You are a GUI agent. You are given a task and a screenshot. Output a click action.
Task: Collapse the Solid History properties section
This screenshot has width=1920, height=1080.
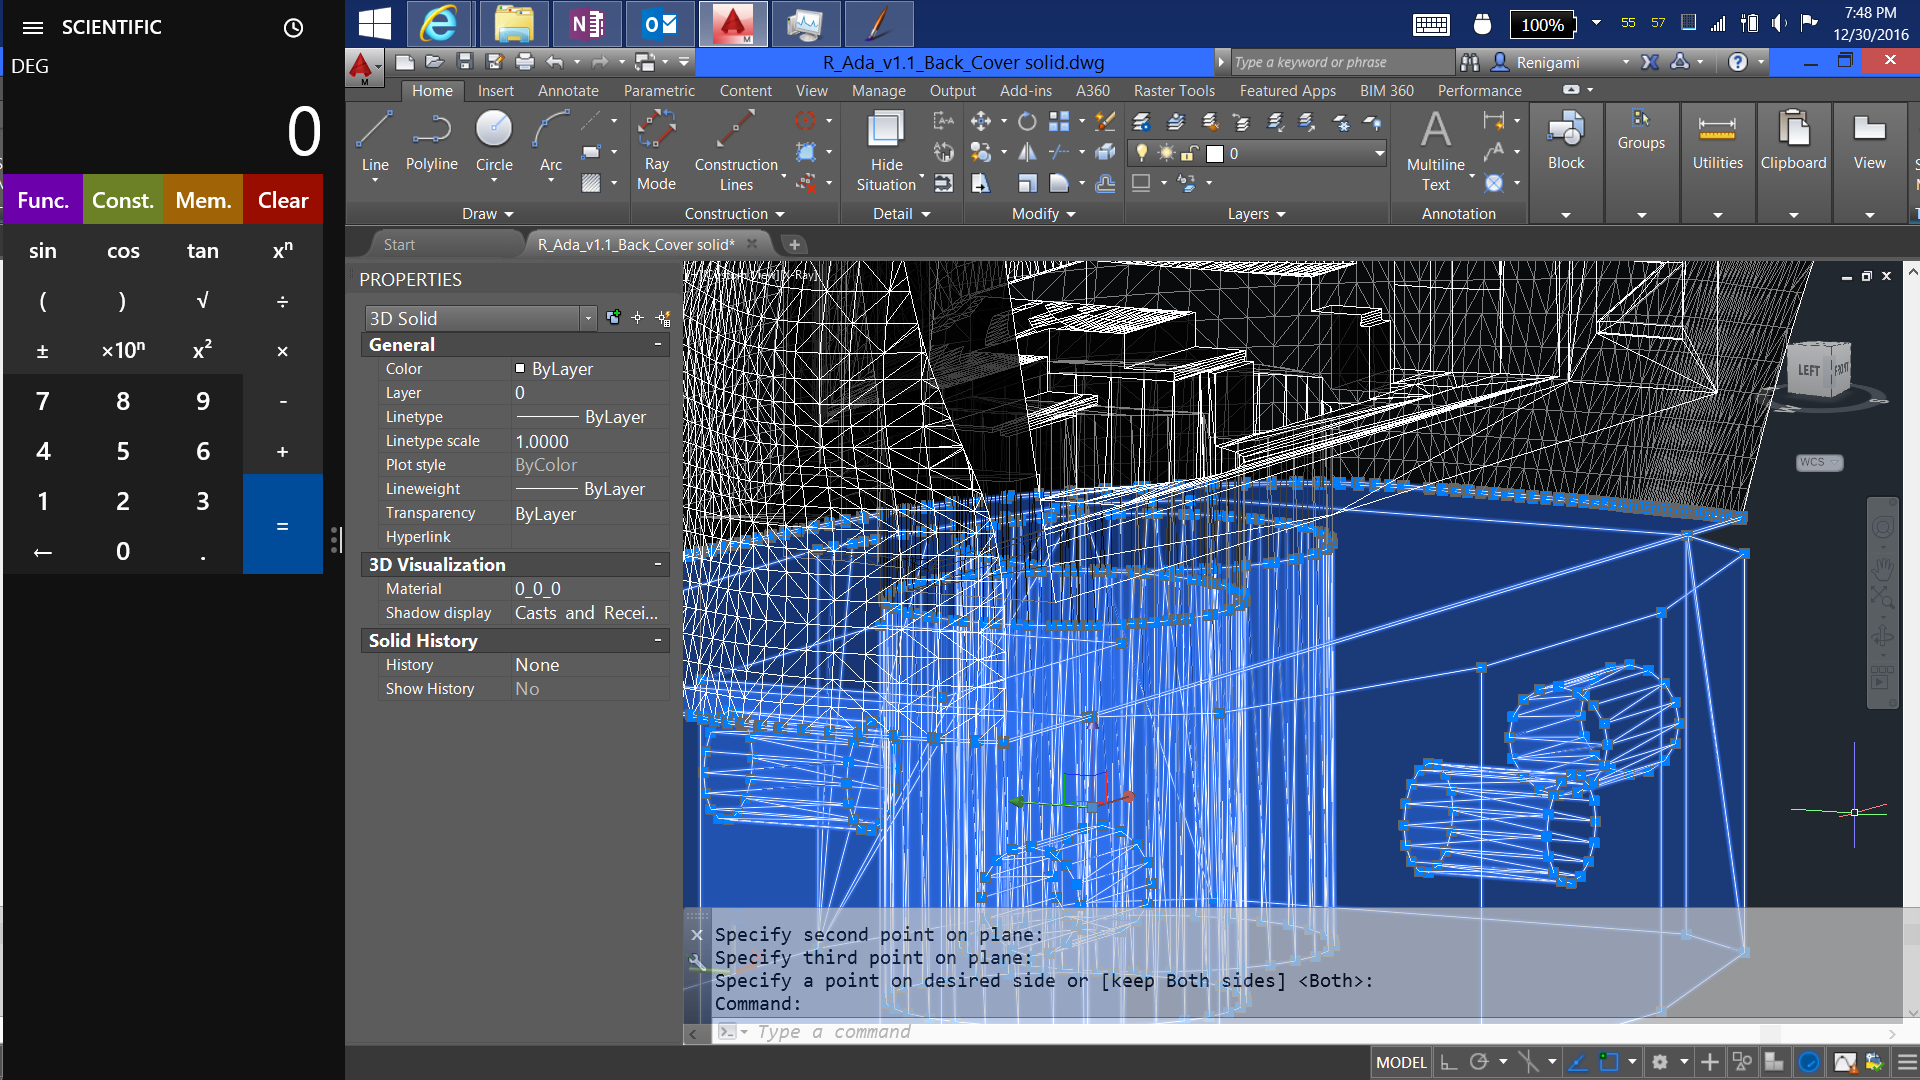[657, 640]
